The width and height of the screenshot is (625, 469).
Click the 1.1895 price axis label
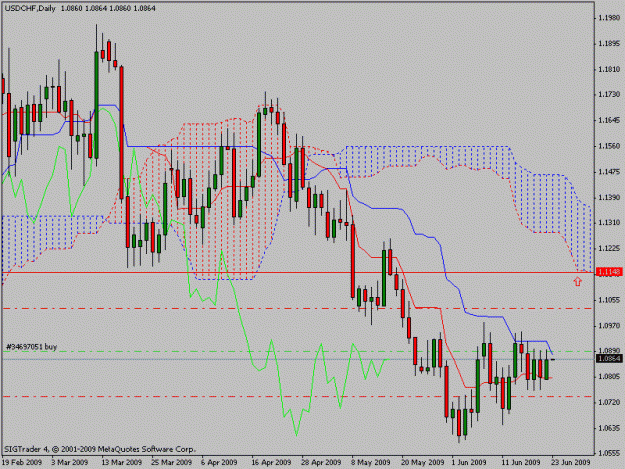610,44
